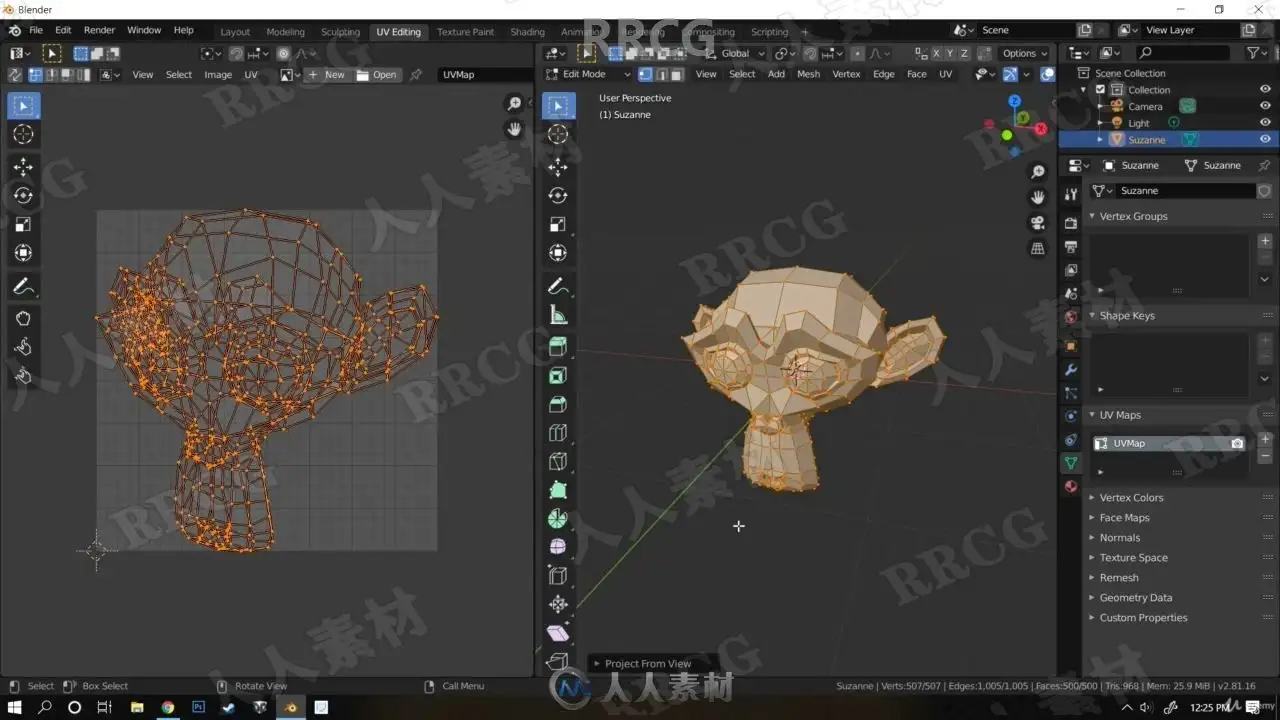Open Modifier properties wrench tab

(1071, 369)
